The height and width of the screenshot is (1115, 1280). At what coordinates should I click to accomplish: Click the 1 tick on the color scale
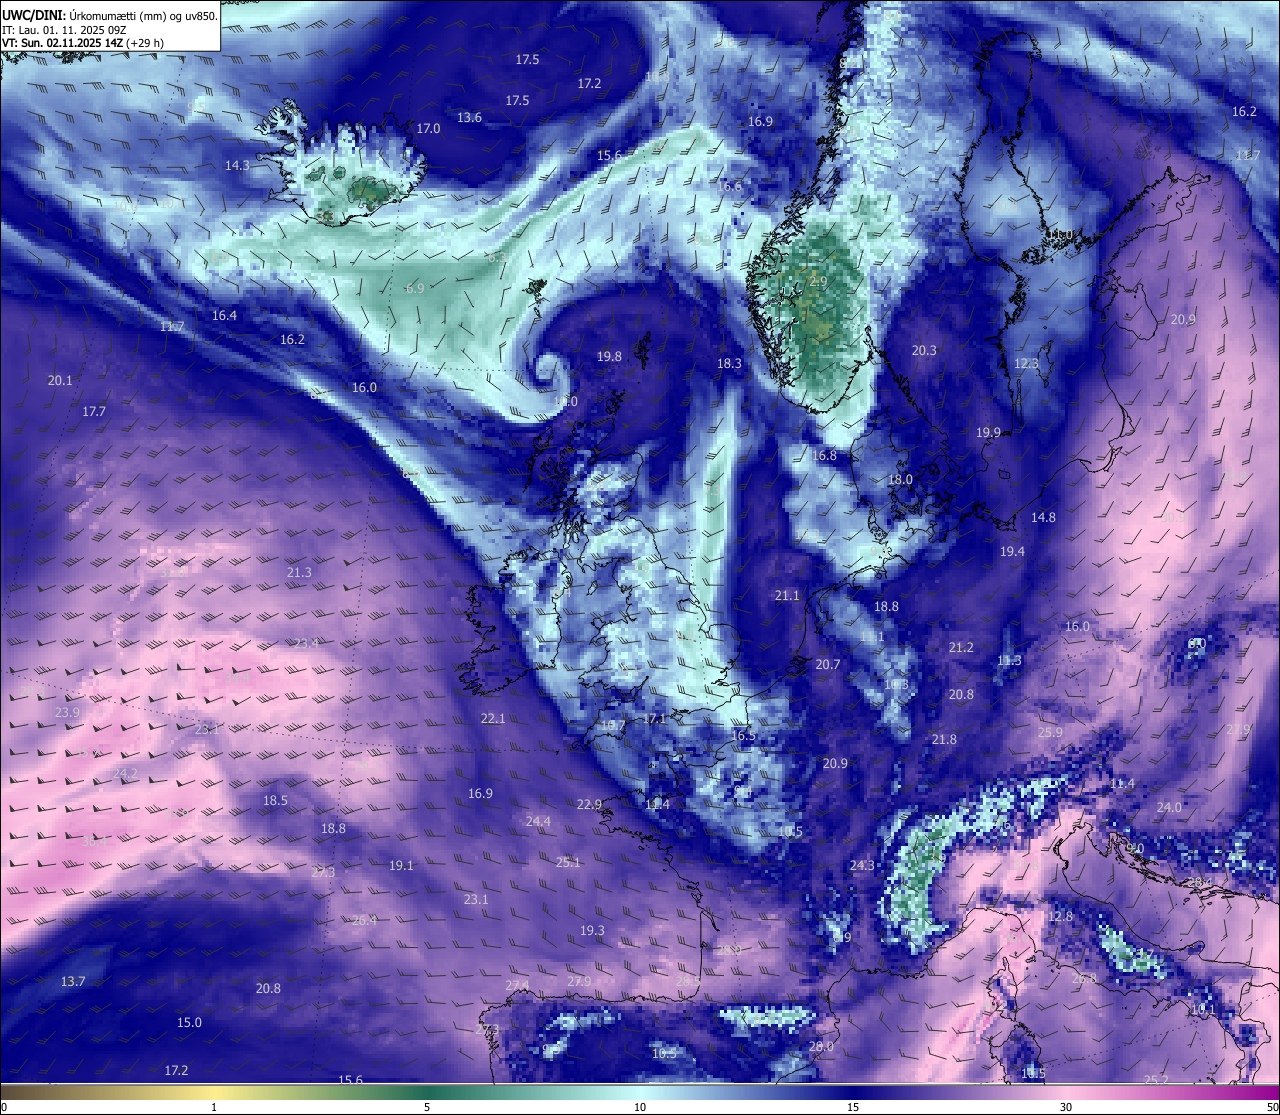click(x=214, y=1106)
